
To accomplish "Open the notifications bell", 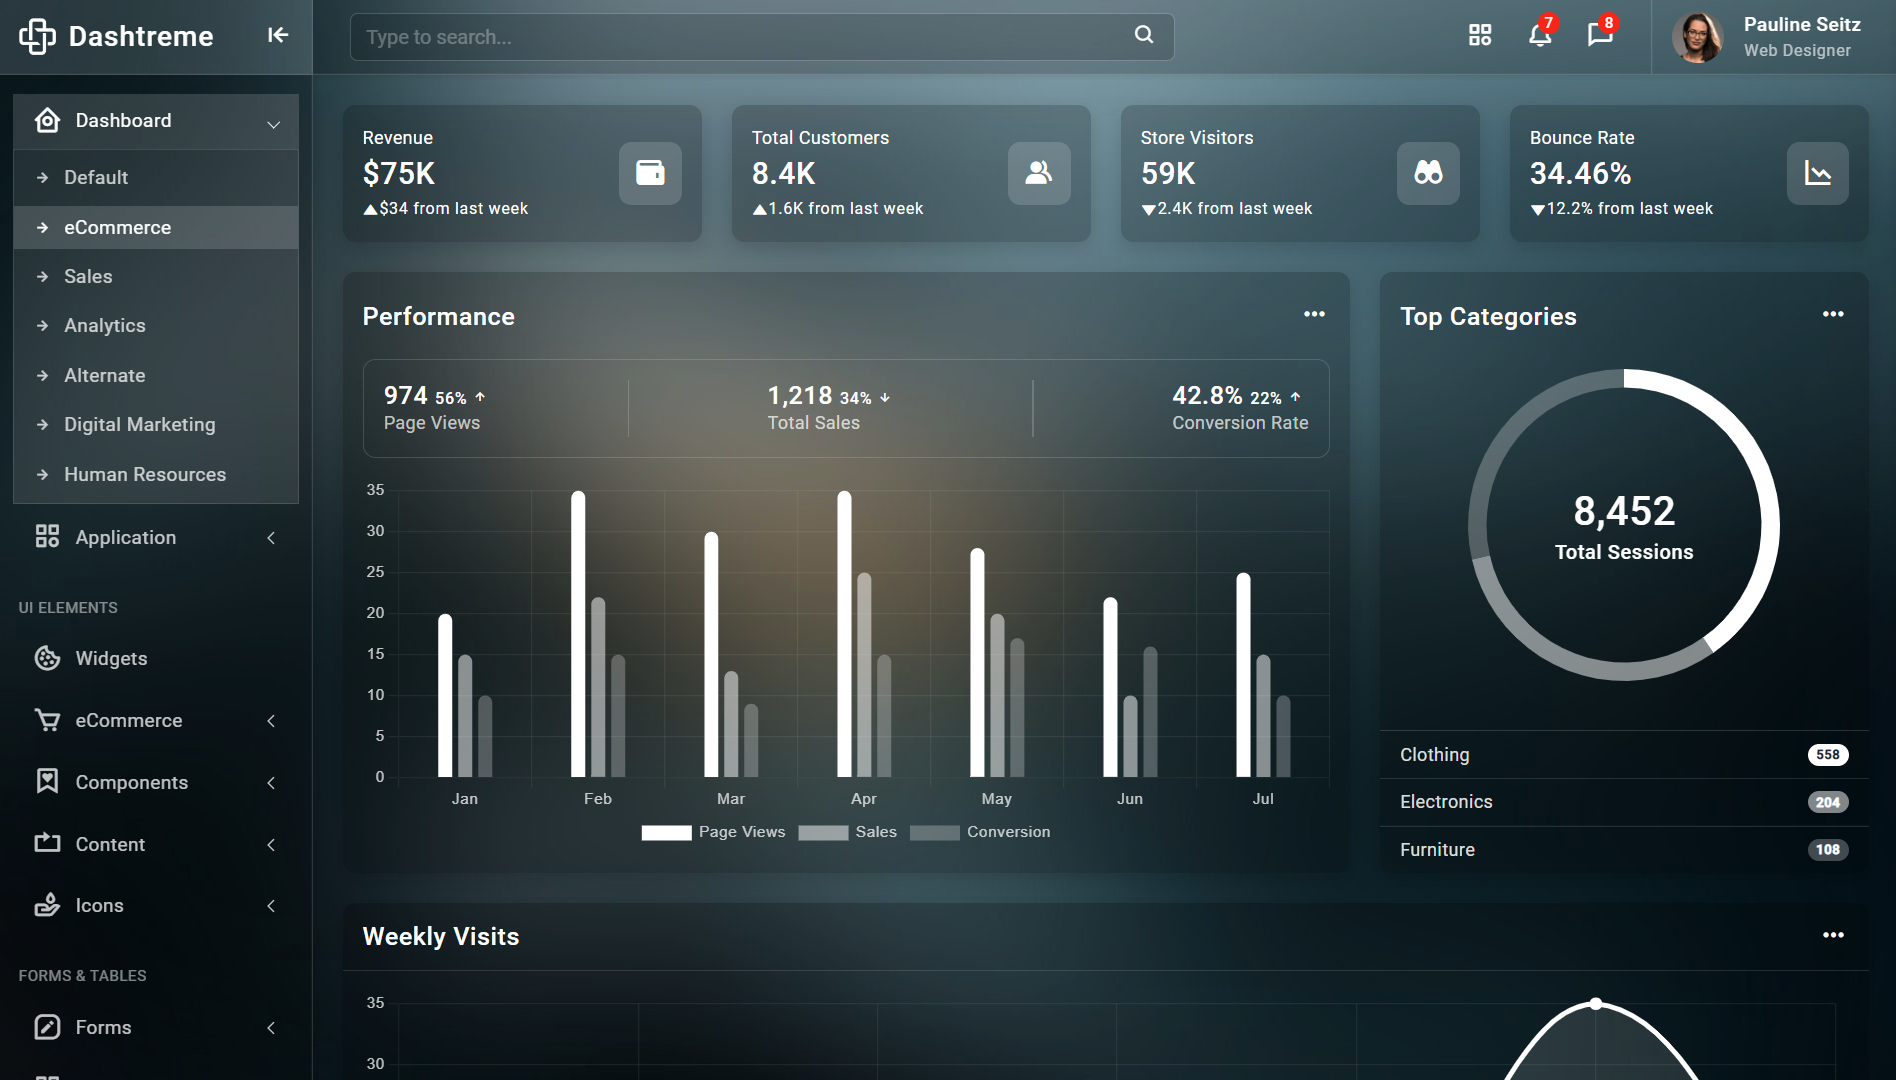I will (x=1540, y=36).
